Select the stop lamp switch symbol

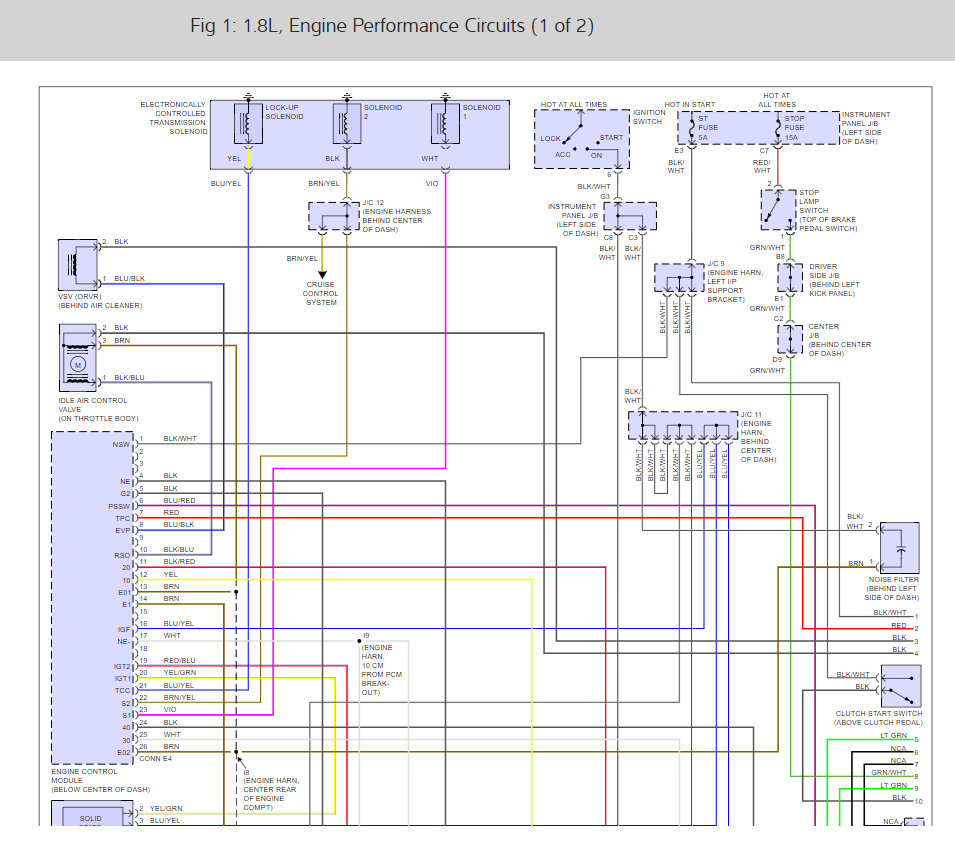point(778,210)
